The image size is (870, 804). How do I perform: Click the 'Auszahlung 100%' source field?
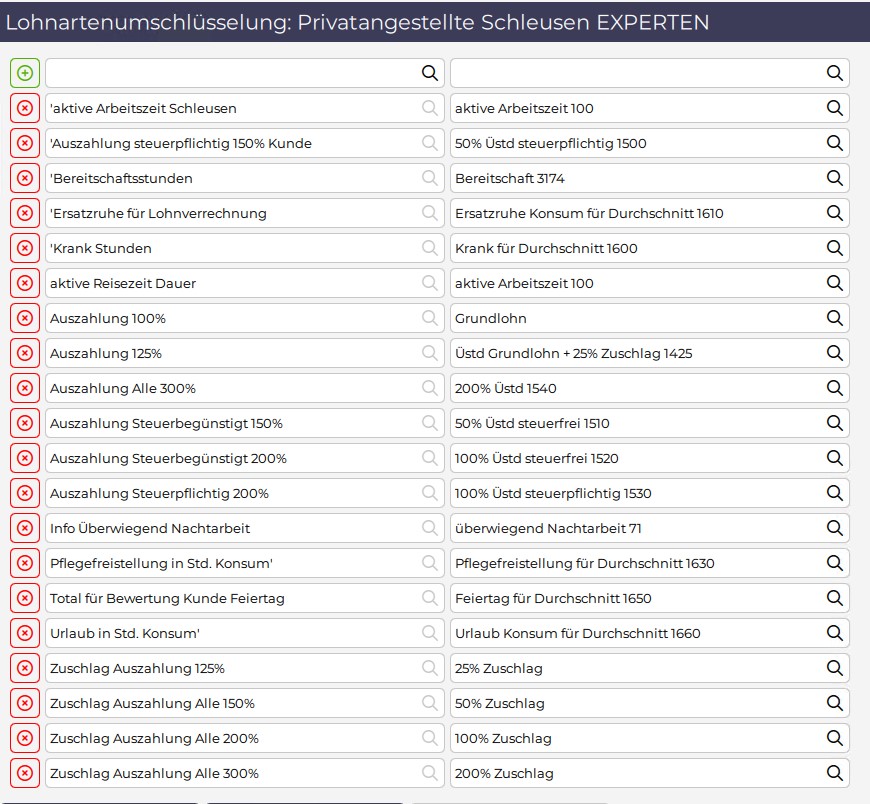tap(245, 317)
